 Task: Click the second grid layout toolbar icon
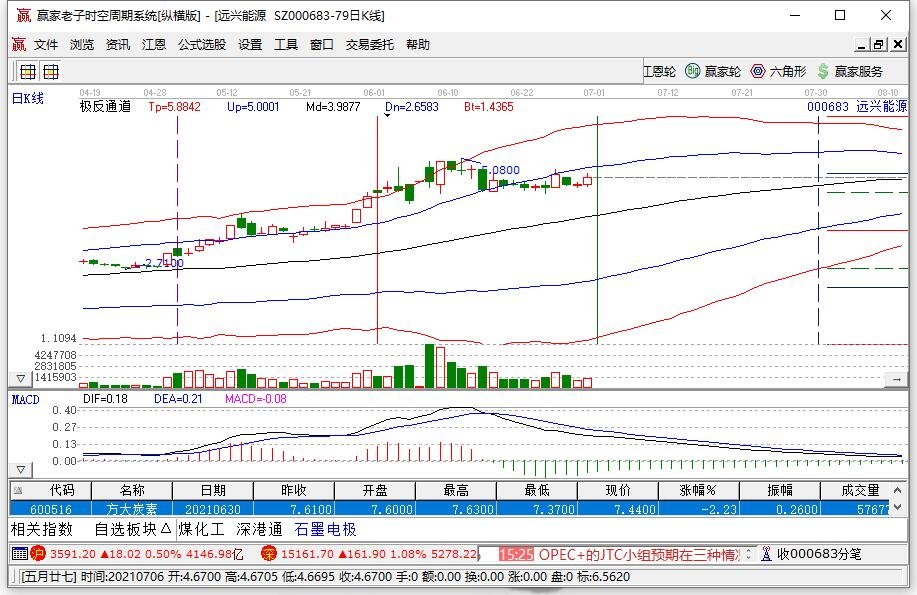[51, 72]
